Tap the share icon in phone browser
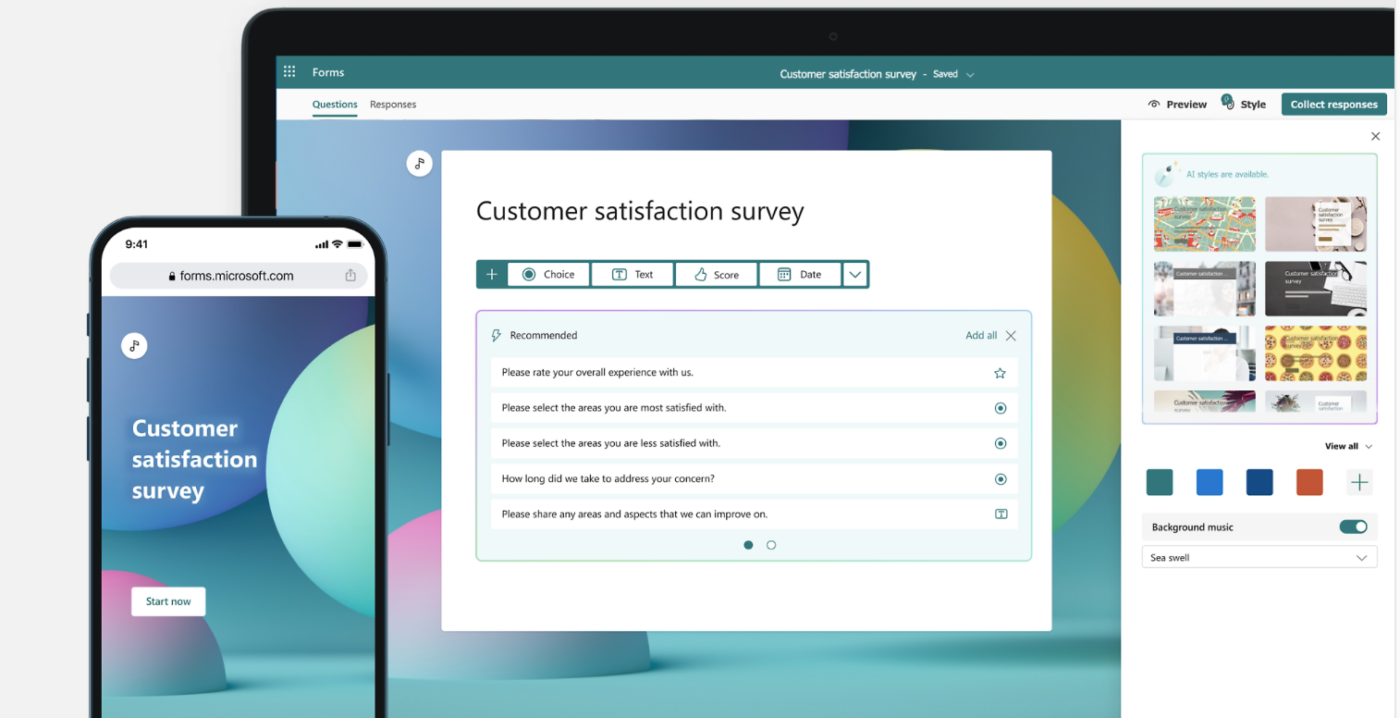This screenshot has height=718, width=1400. 350,275
